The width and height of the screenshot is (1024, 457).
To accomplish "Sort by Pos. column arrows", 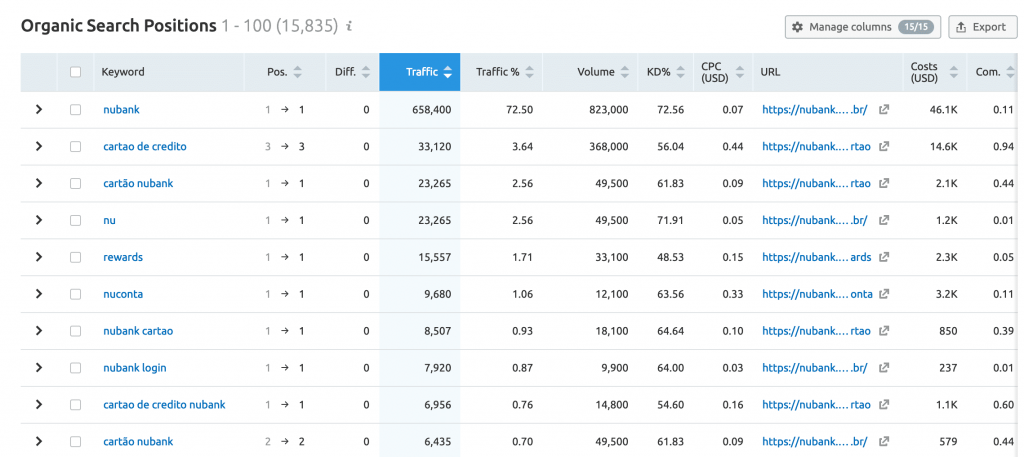I will (298, 72).
